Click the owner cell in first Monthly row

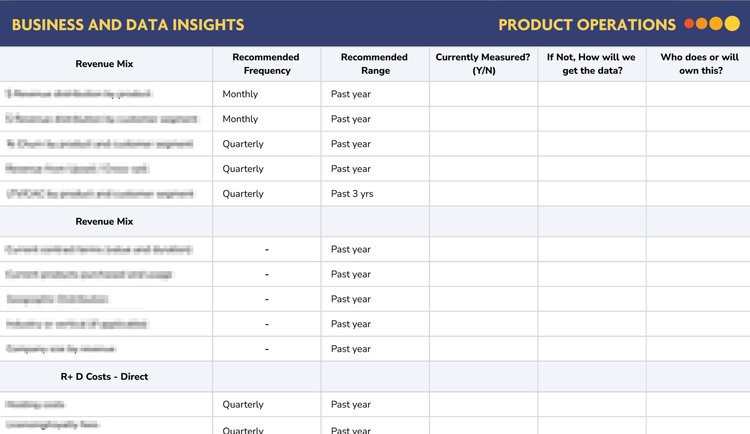click(698, 94)
